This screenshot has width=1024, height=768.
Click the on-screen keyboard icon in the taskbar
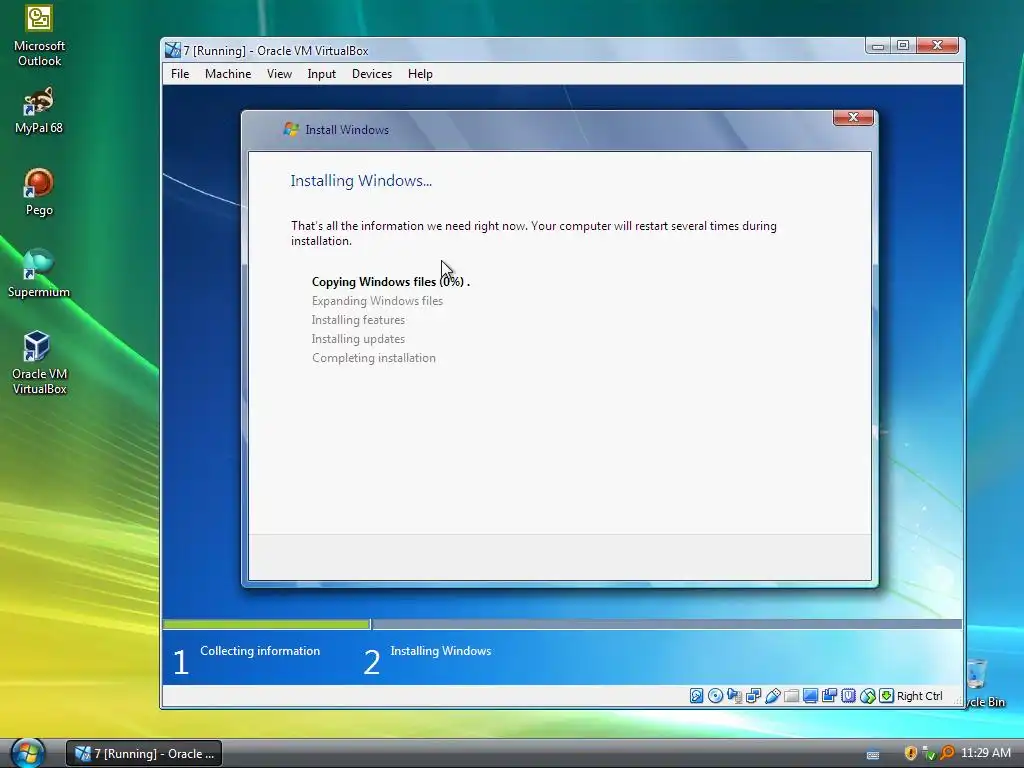pos(873,755)
